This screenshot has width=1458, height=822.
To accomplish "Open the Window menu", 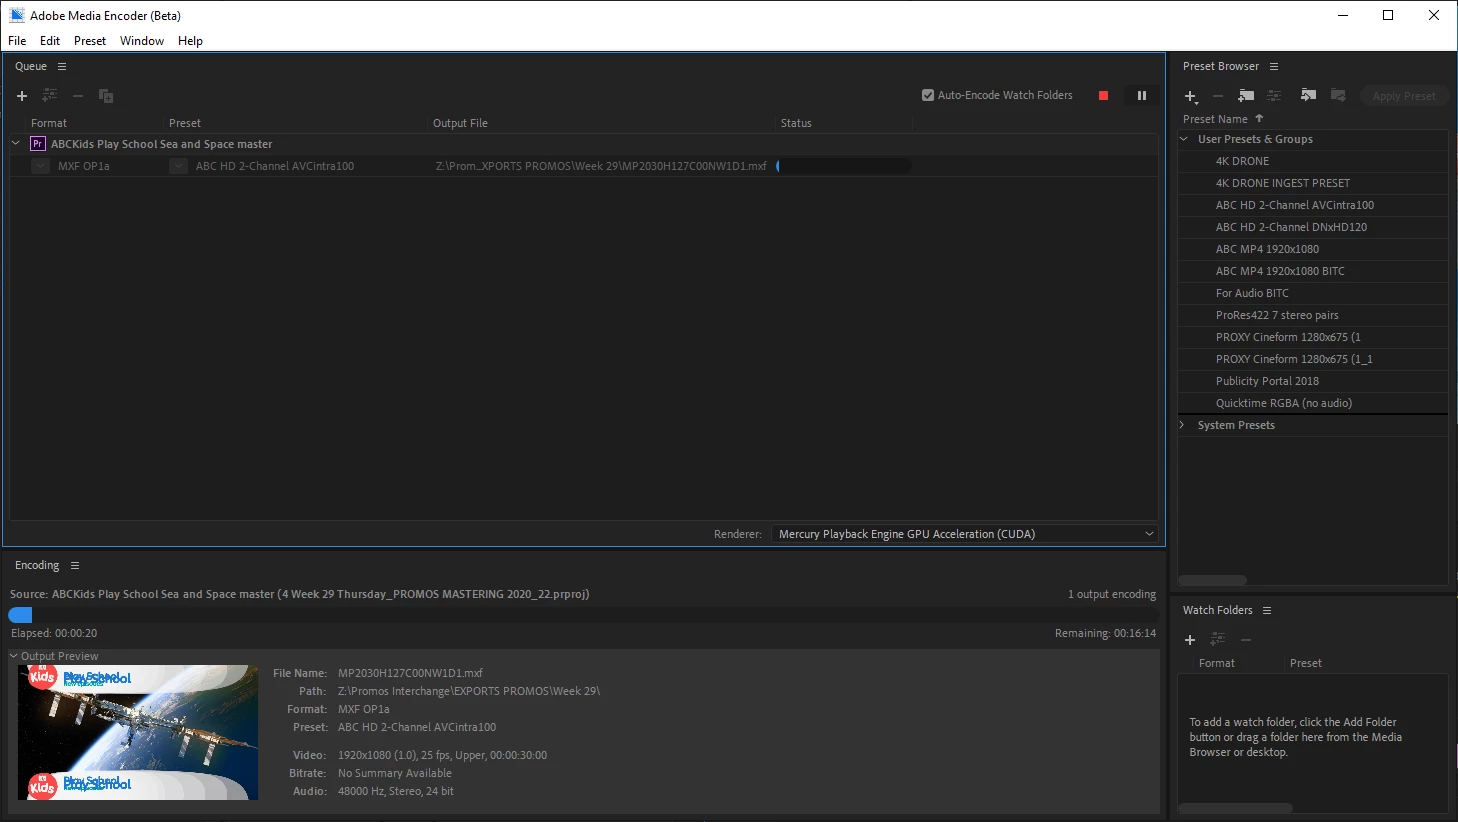I will 142,41.
